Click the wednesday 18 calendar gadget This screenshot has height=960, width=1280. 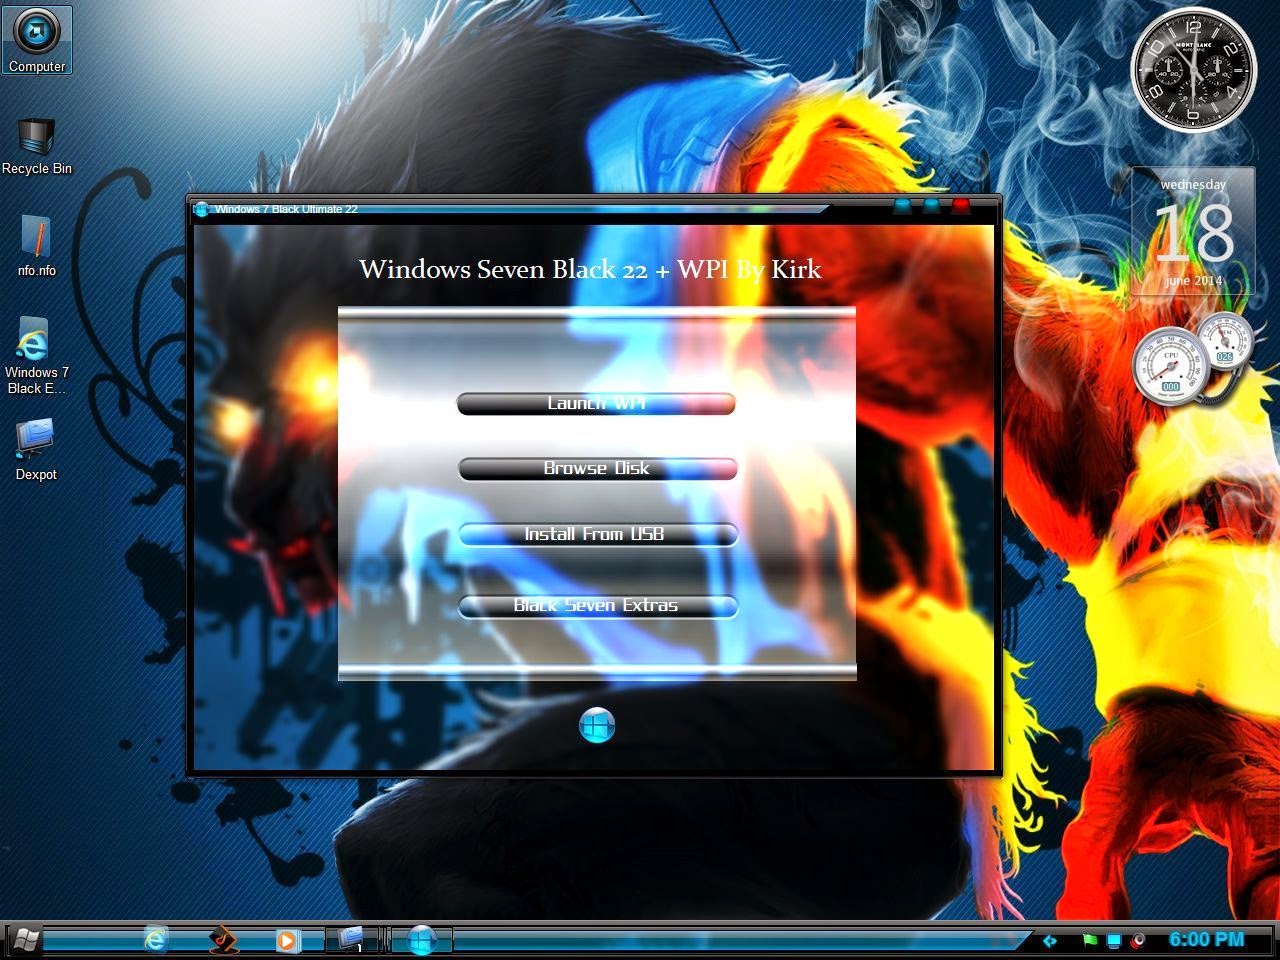(1193, 231)
